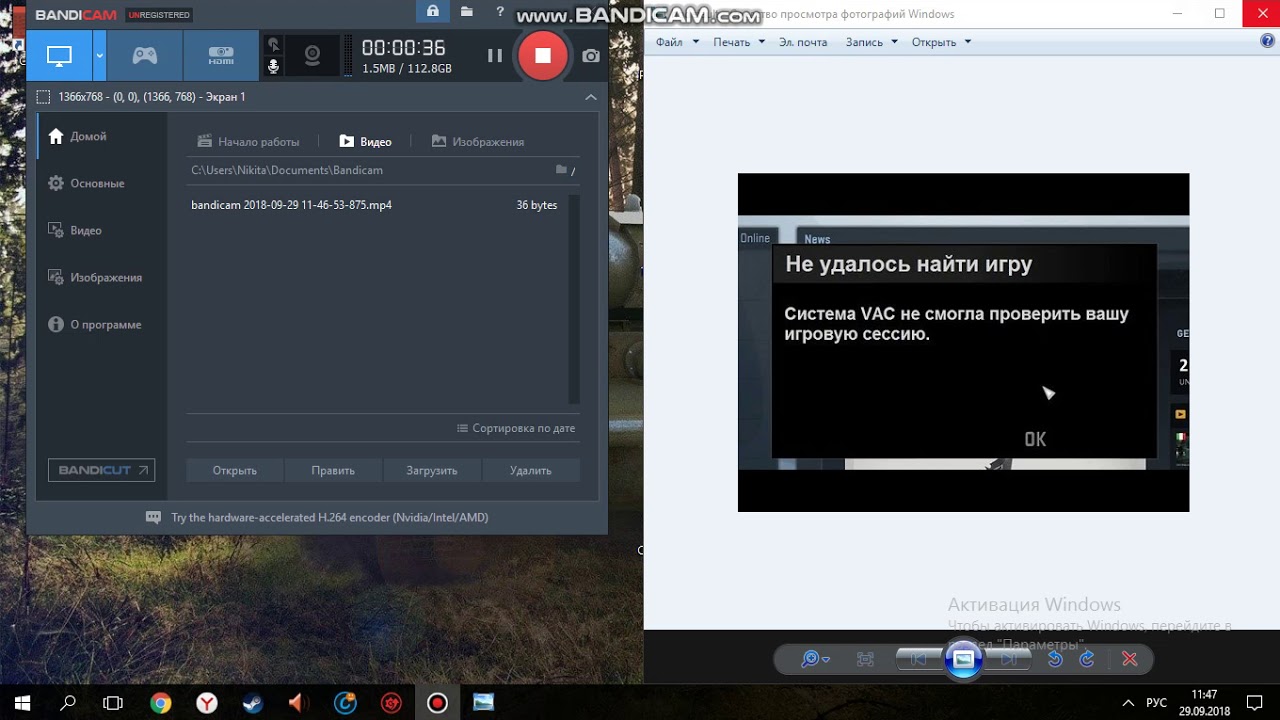Click the Bandicam lock icon
This screenshot has width=1280, height=720.
(432, 12)
